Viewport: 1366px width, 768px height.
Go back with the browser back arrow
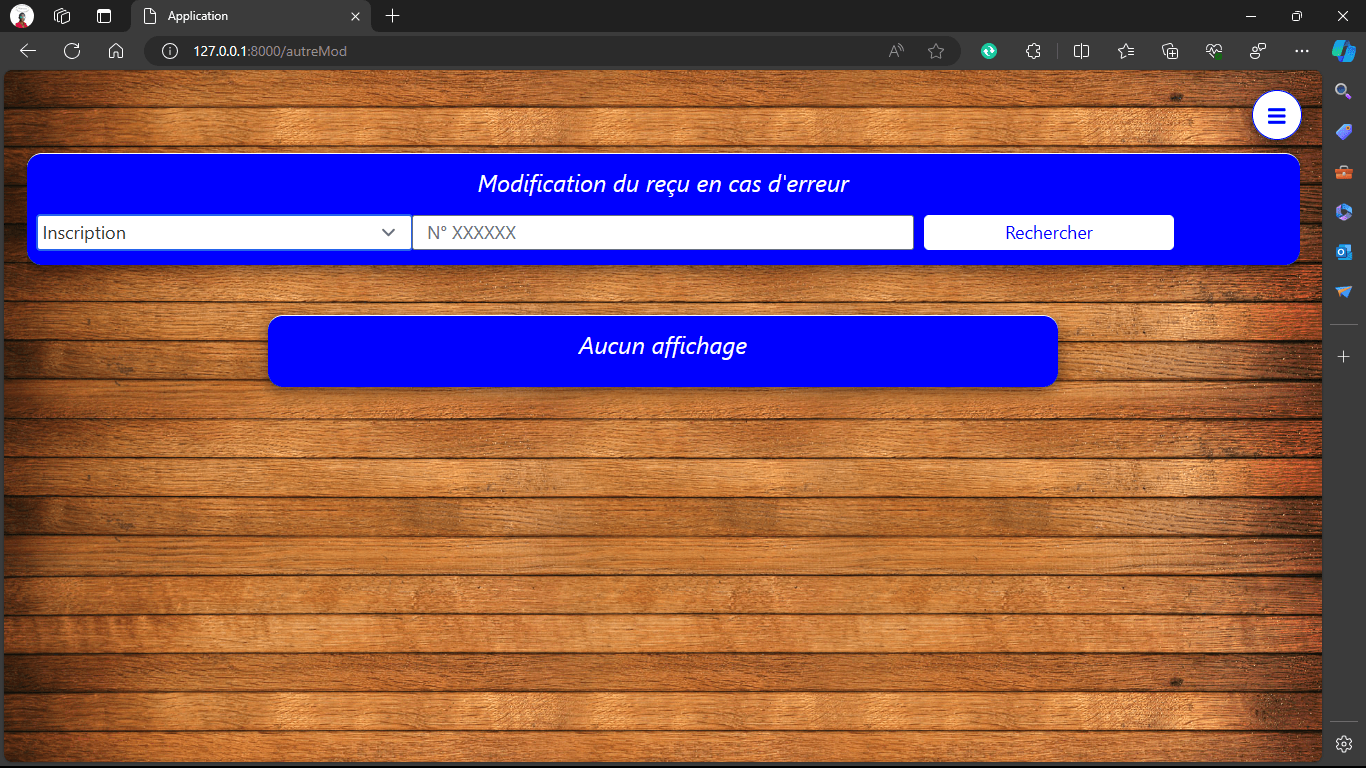[x=28, y=51]
